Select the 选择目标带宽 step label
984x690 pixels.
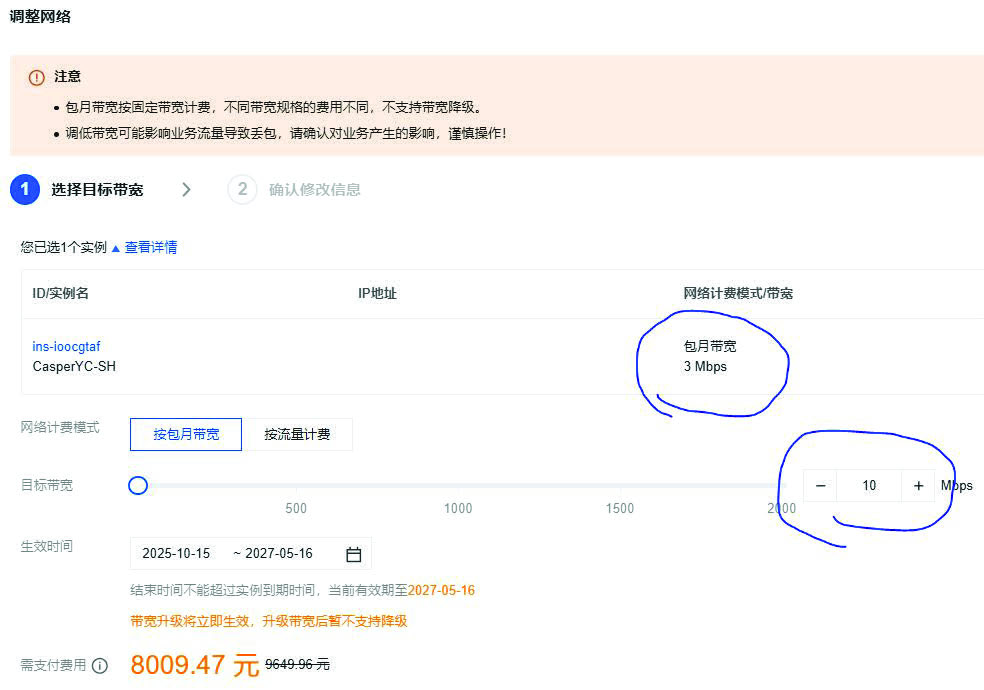(x=97, y=189)
